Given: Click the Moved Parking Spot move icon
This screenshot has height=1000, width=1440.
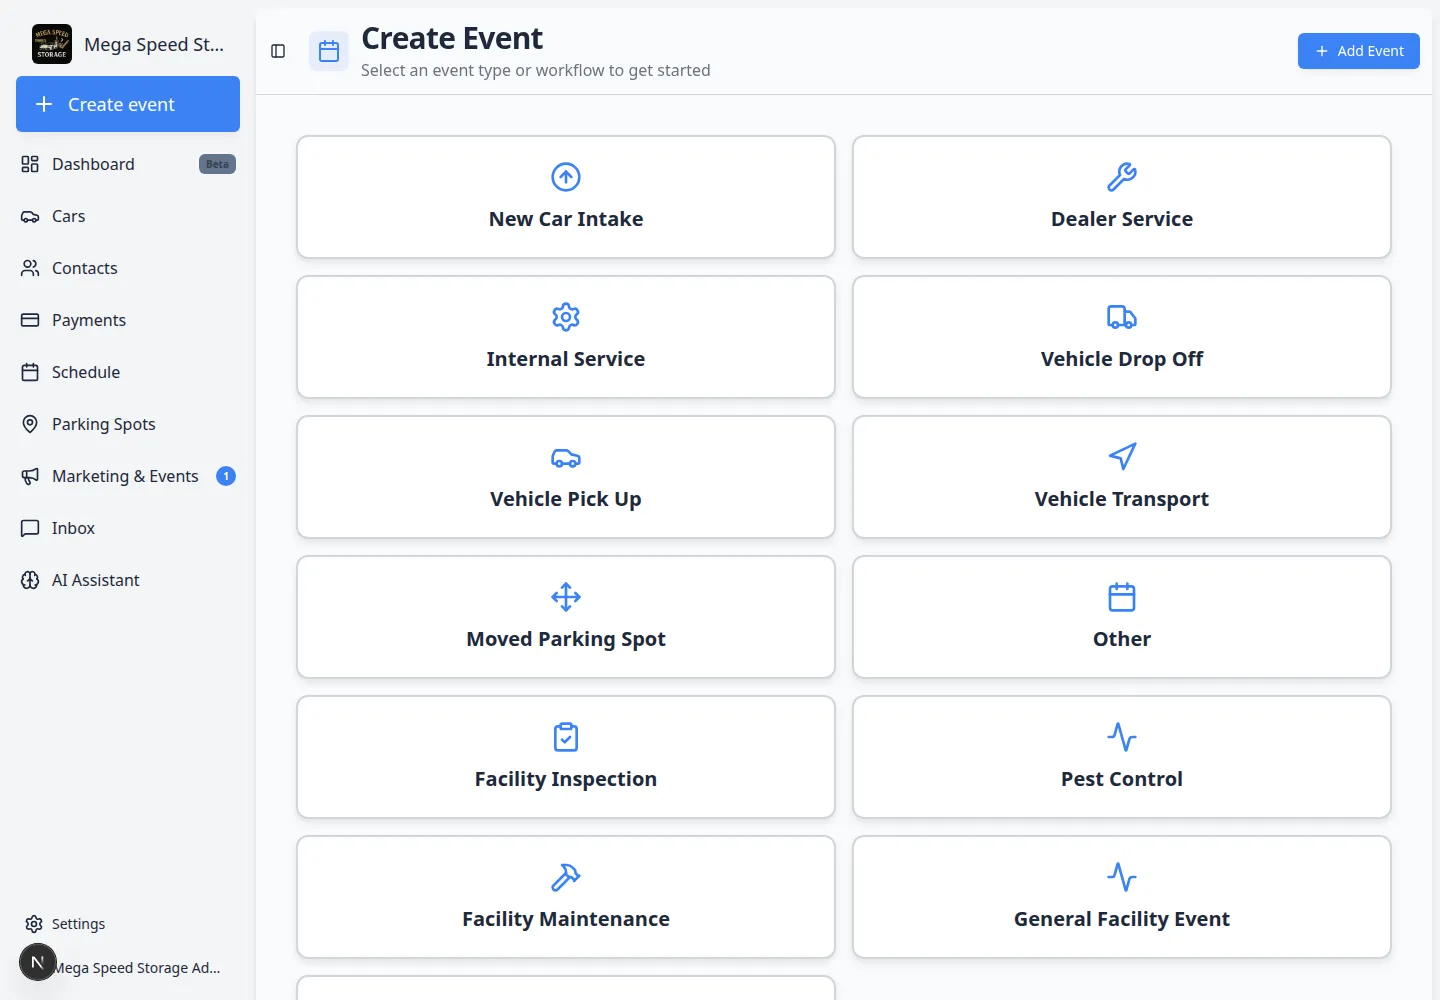Looking at the screenshot, I should (x=566, y=597).
